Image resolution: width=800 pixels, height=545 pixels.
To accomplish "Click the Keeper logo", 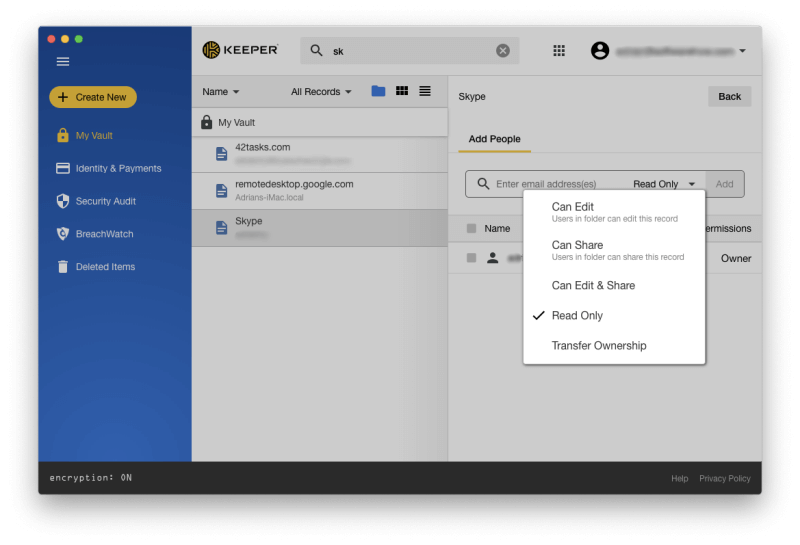I will click(x=240, y=50).
